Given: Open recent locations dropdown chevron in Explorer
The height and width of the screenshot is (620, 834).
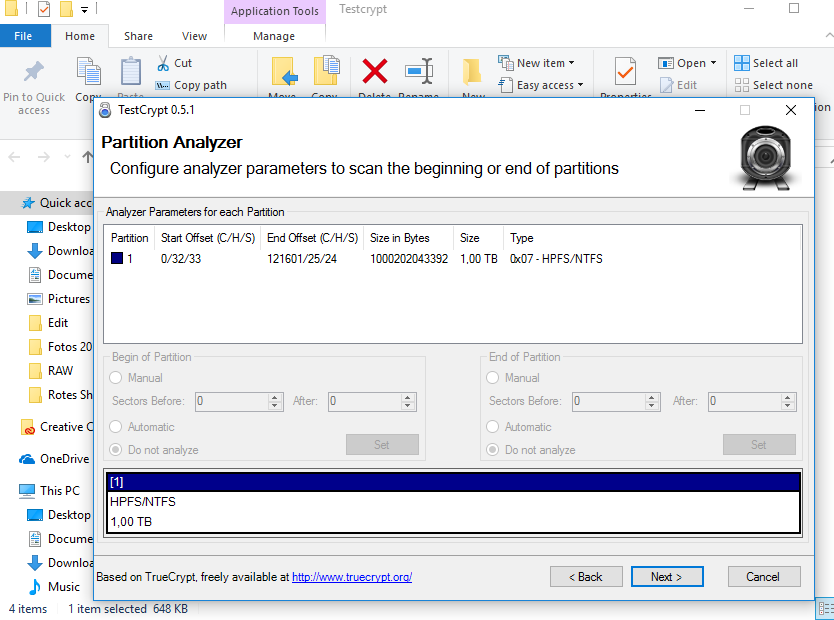Looking at the screenshot, I should pyautogui.click(x=67, y=157).
